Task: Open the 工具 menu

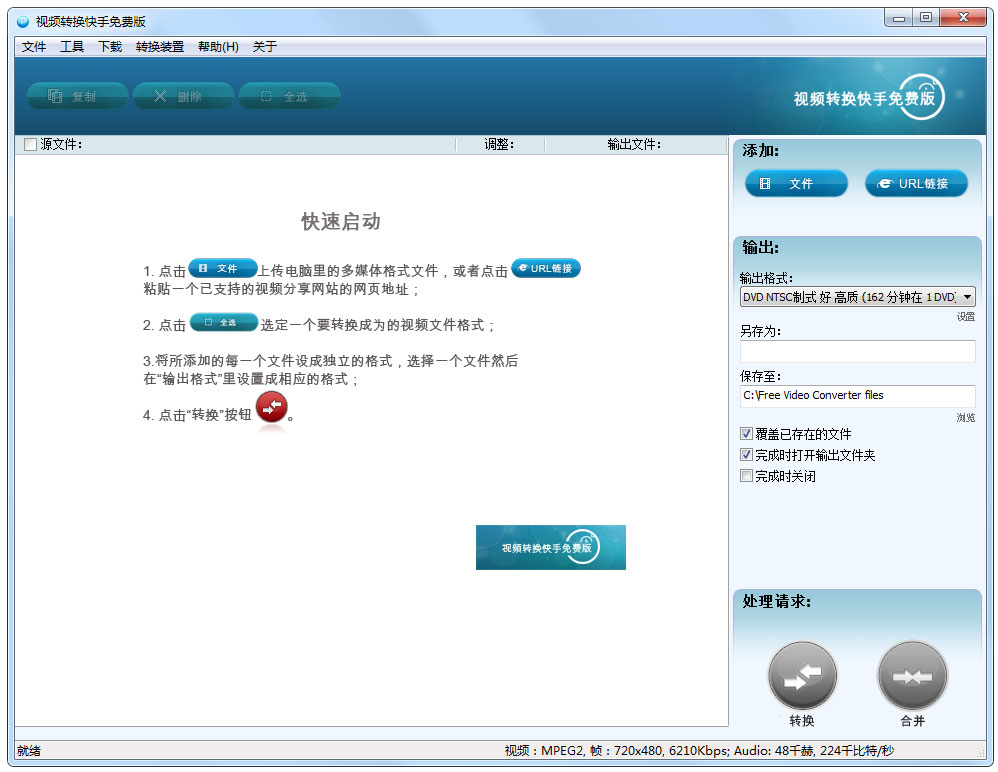Action: (71, 46)
